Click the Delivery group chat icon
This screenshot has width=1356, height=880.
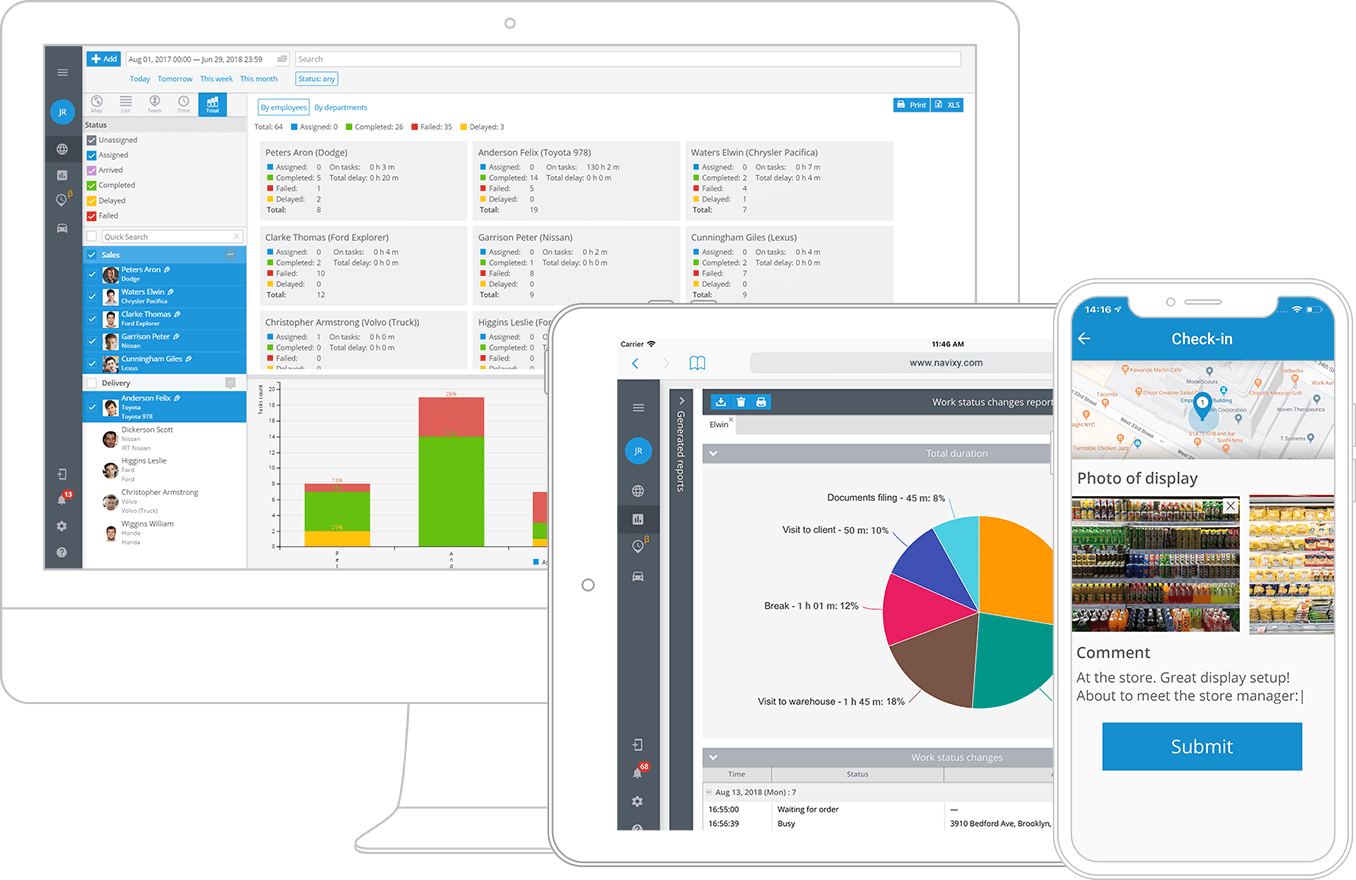coord(230,383)
